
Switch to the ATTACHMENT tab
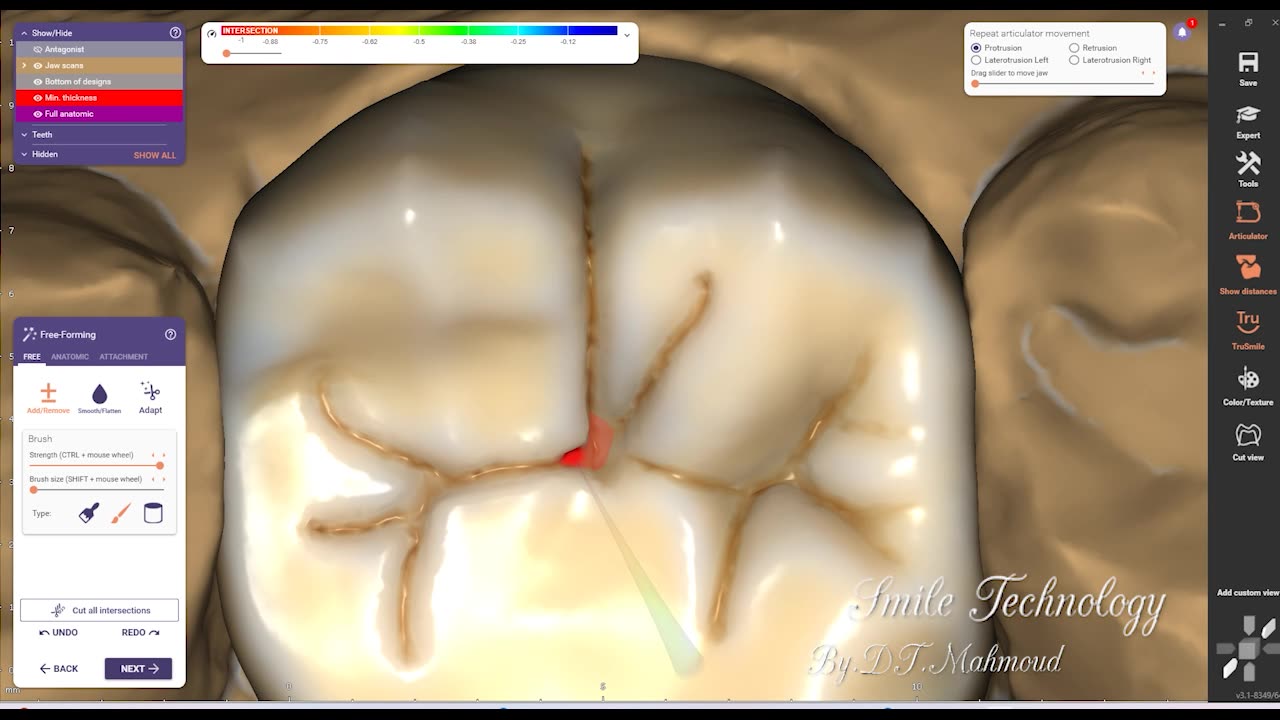pyautogui.click(x=123, y=357)
